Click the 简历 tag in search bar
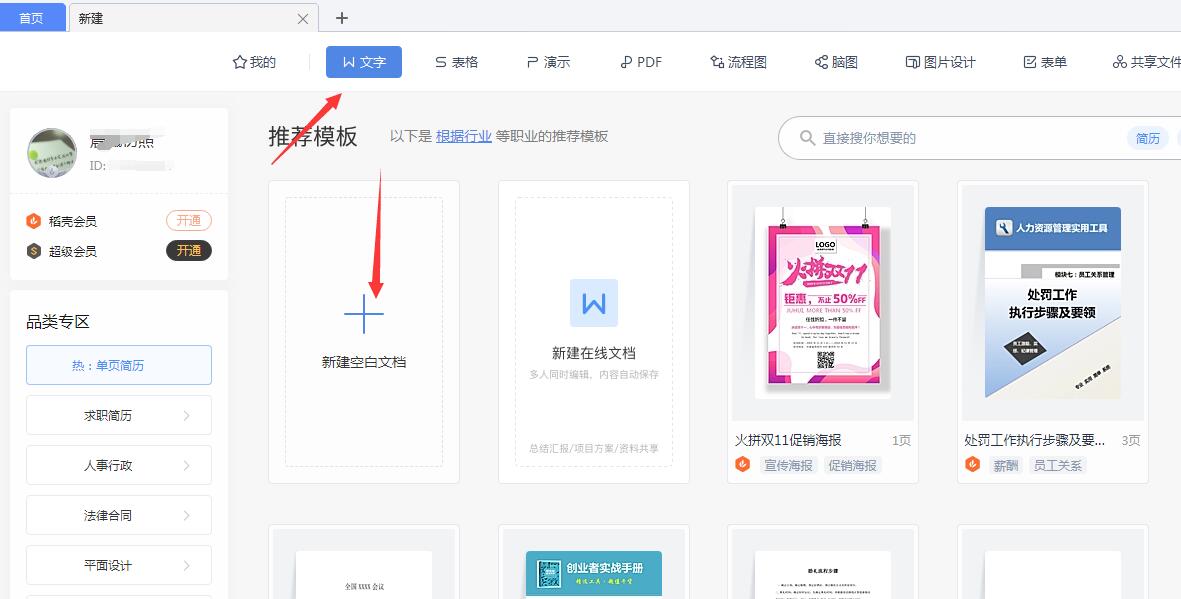The height and width of the screenshot is (599, 1181). (1148, 138)
